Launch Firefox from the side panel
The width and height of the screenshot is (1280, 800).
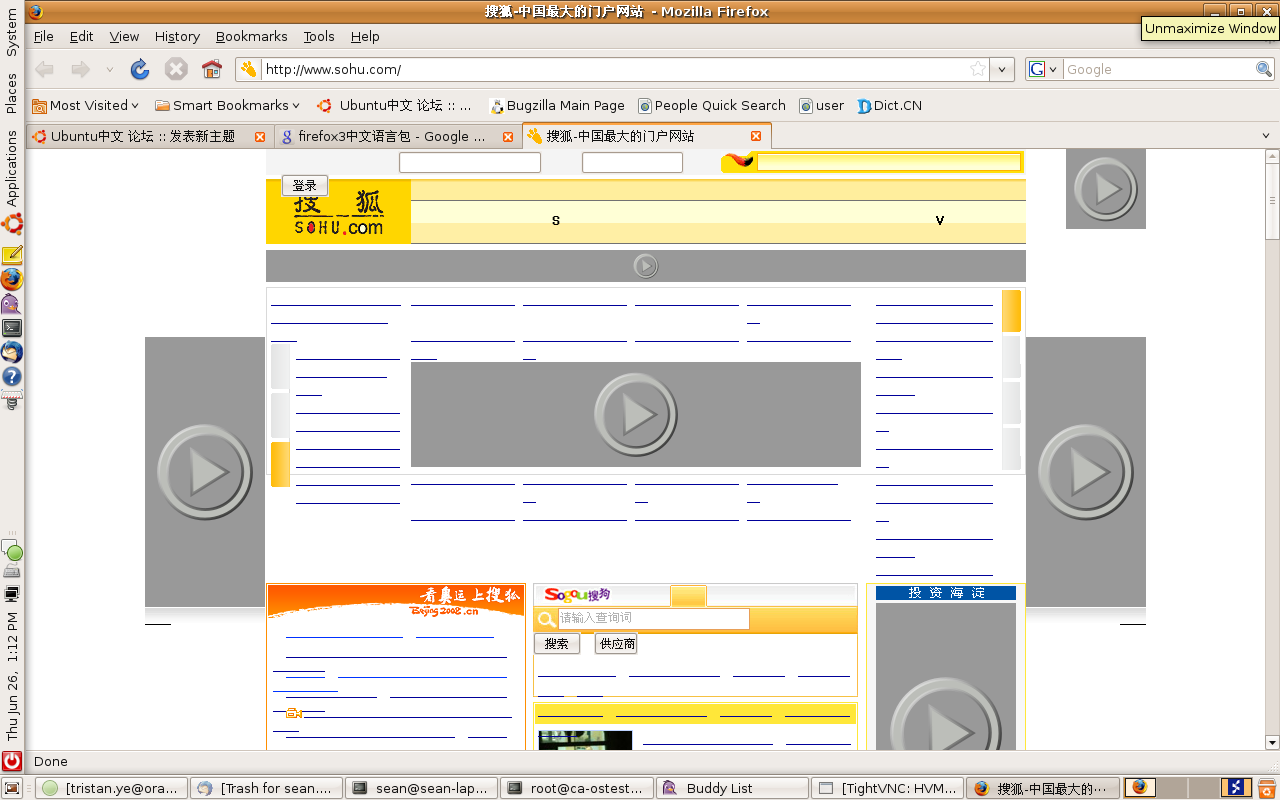[x=12, y=279]
